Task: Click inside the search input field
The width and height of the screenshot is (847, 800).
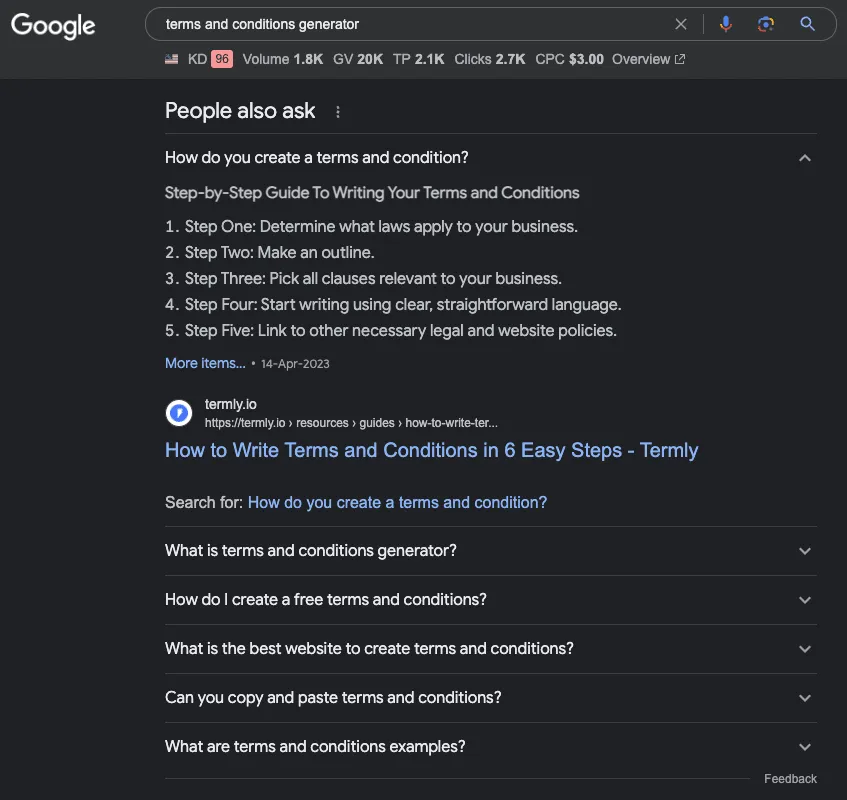Action: coord(400,24)
